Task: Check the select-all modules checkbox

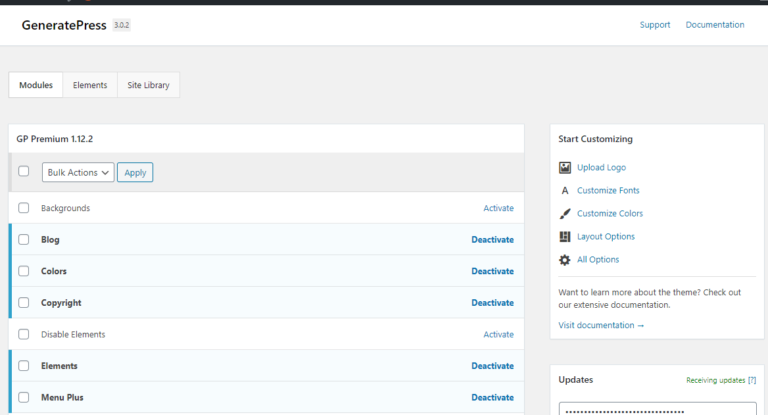Action: click(24, 171)
